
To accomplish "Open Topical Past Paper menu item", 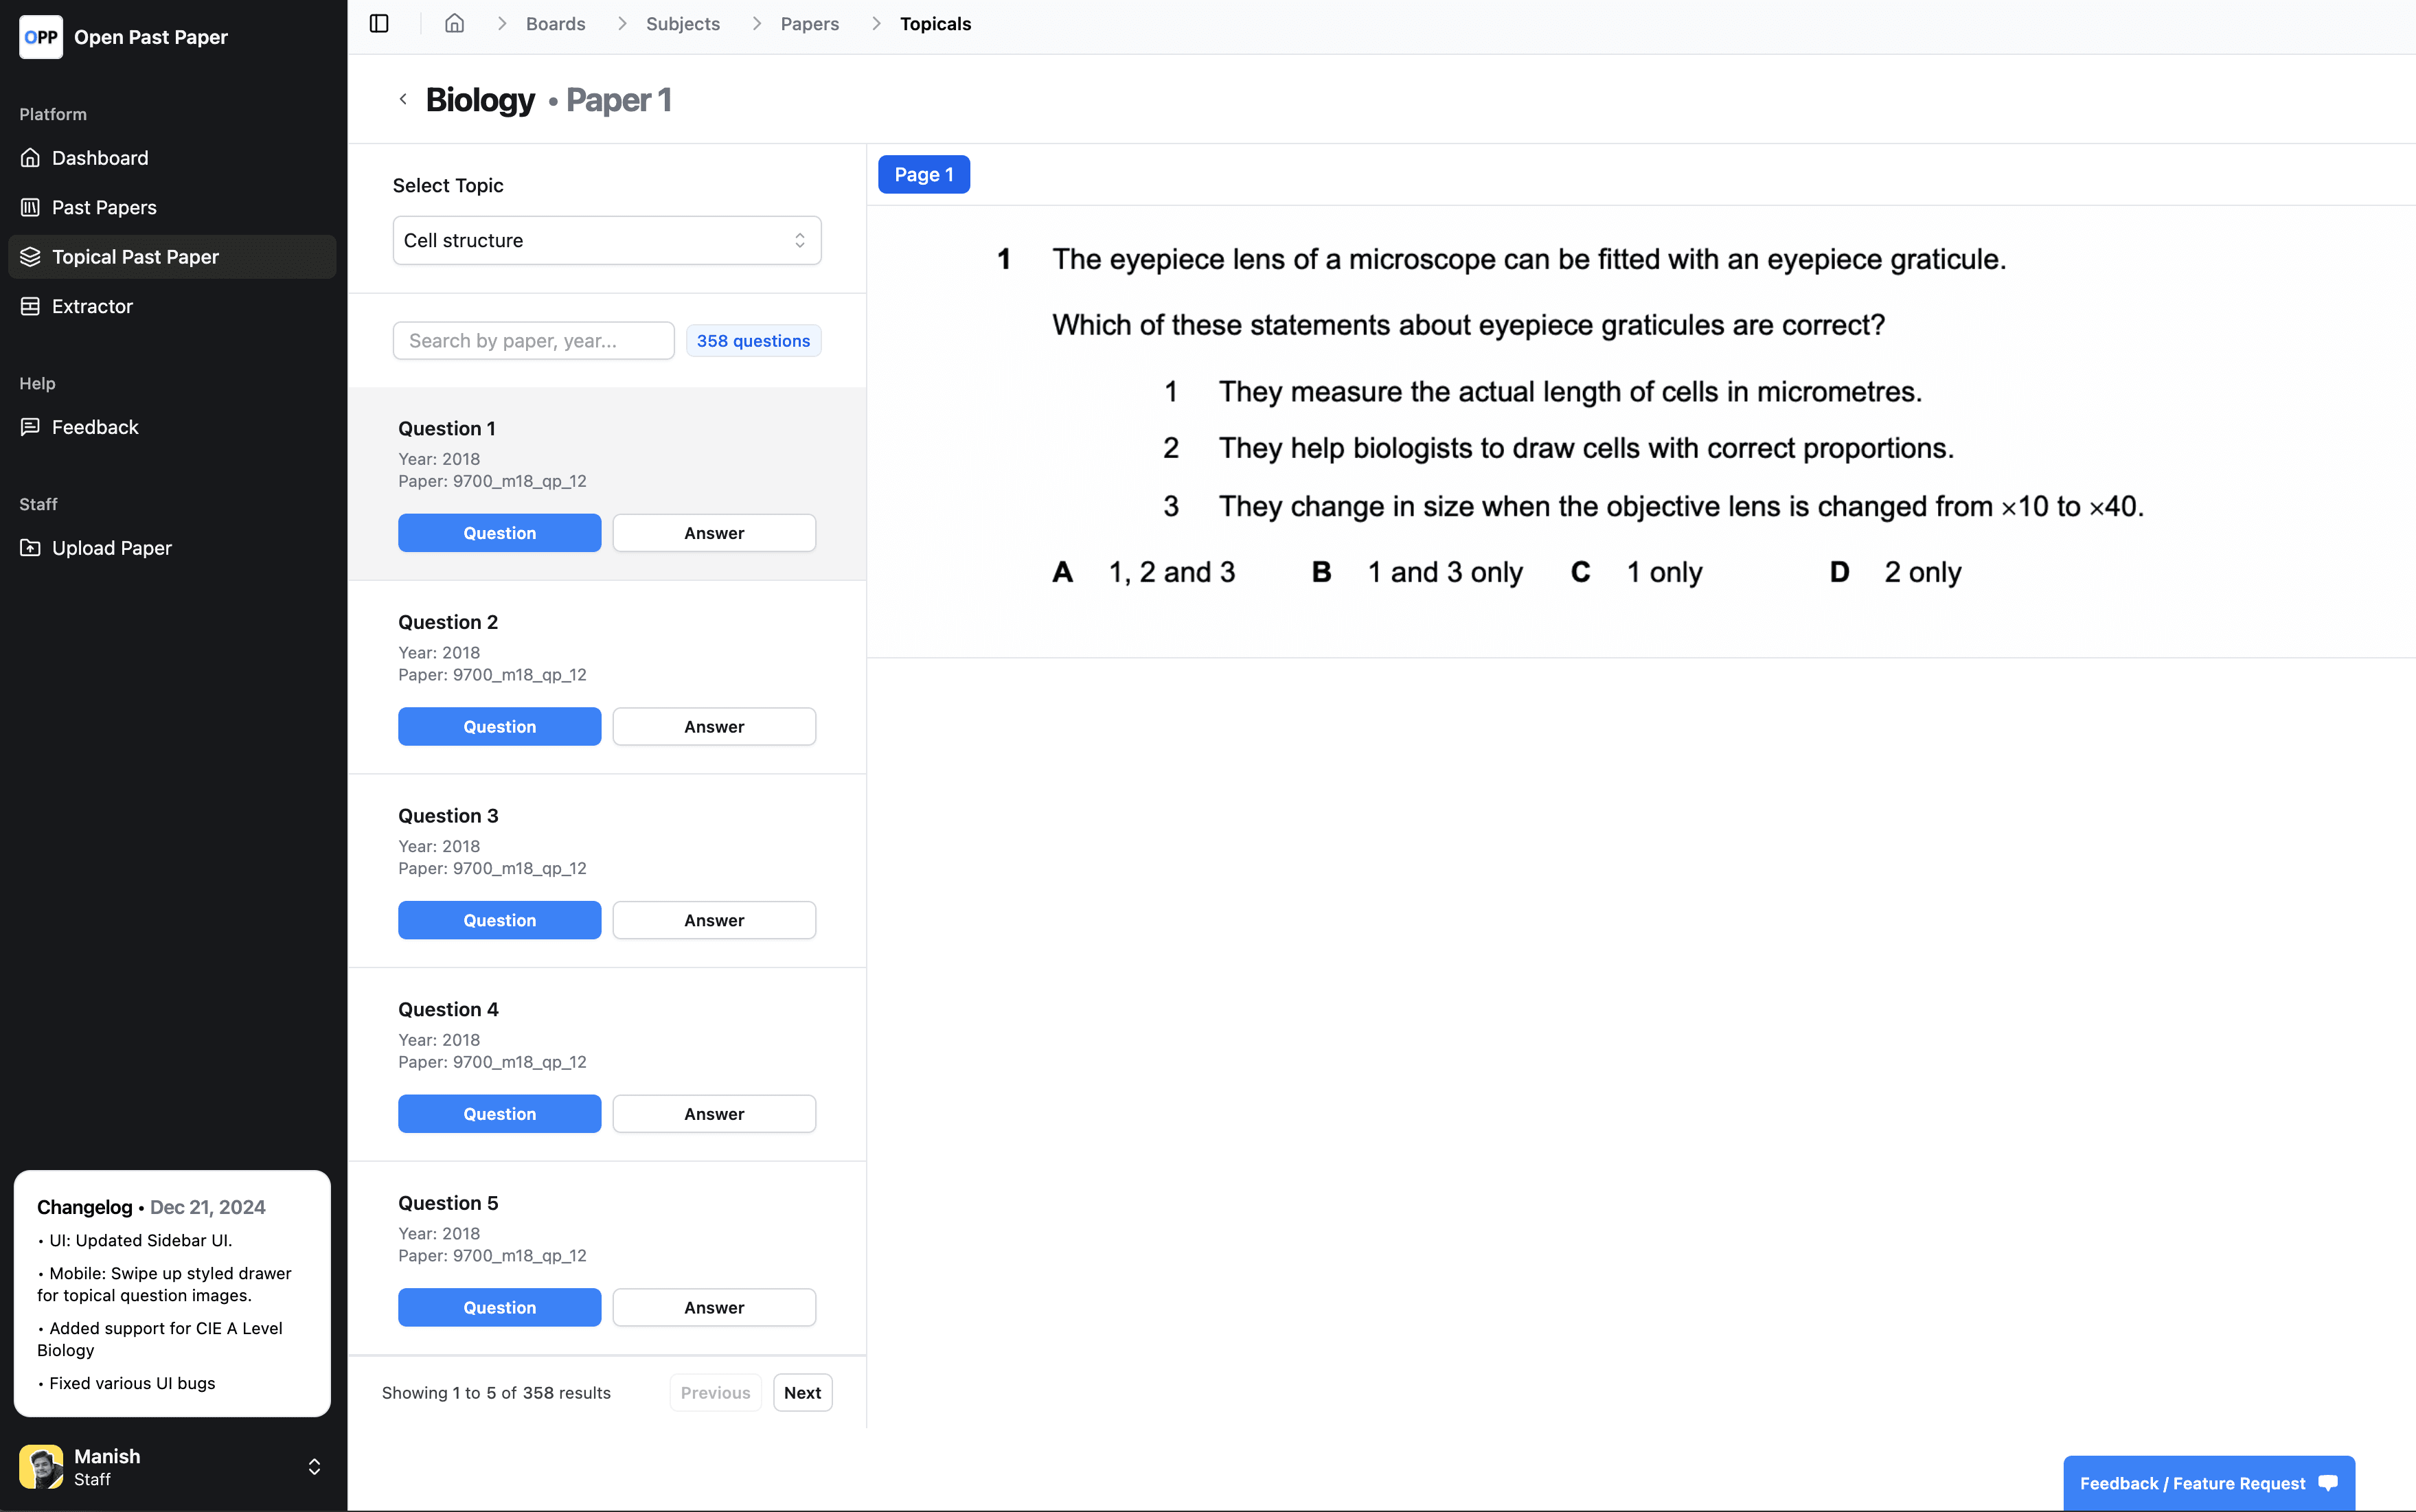I will tap(135, 257).
